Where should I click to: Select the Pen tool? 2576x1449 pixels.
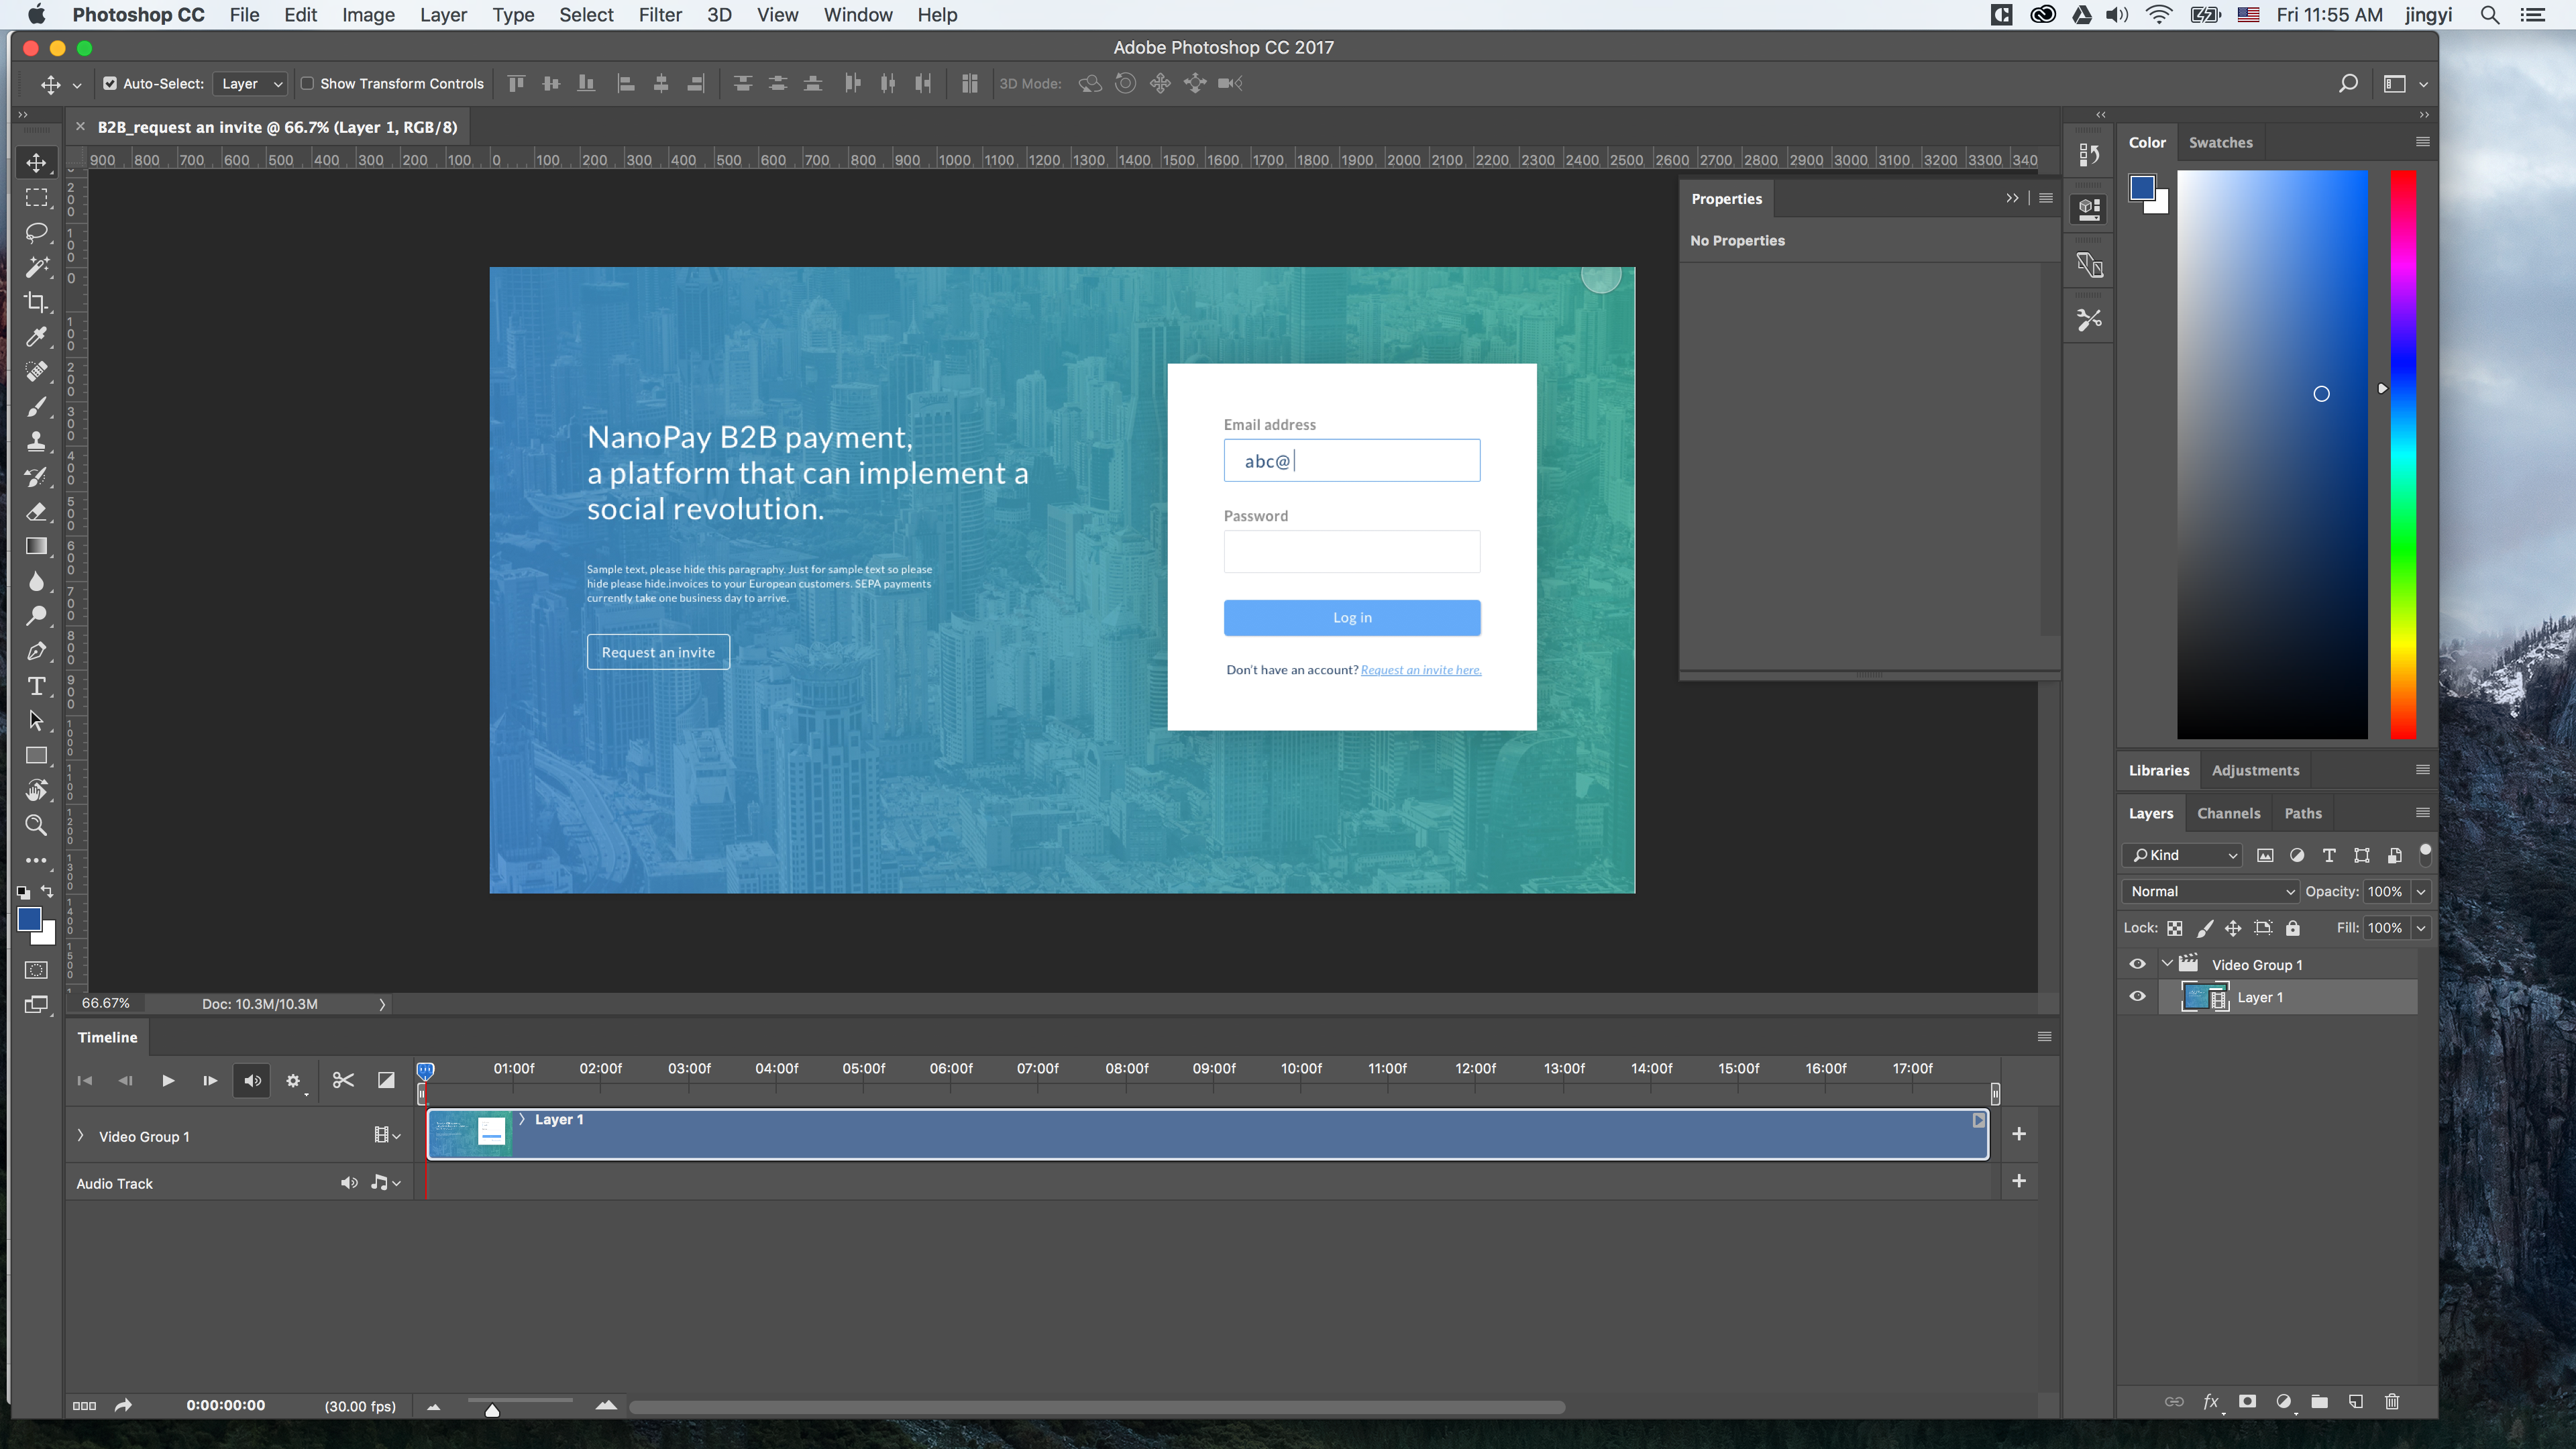pos(37,651)
